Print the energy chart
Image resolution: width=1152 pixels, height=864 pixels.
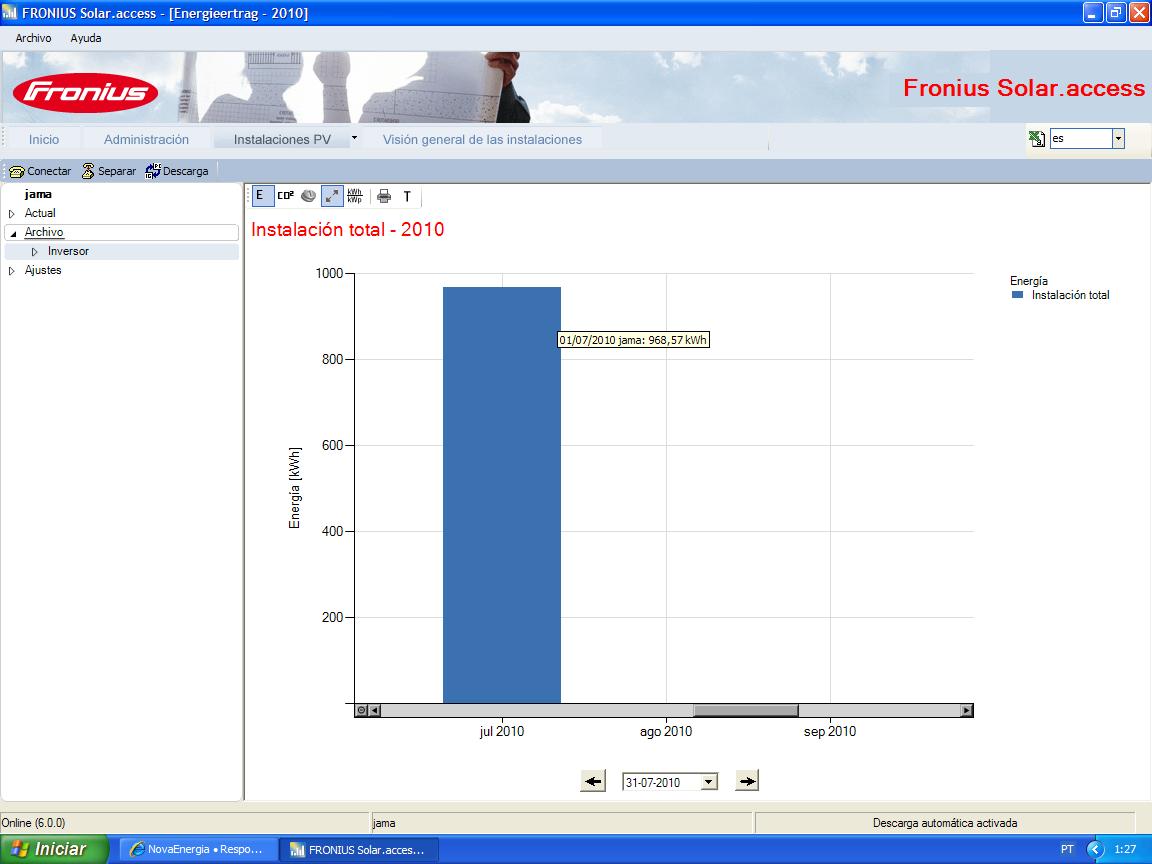pos(384,196)
